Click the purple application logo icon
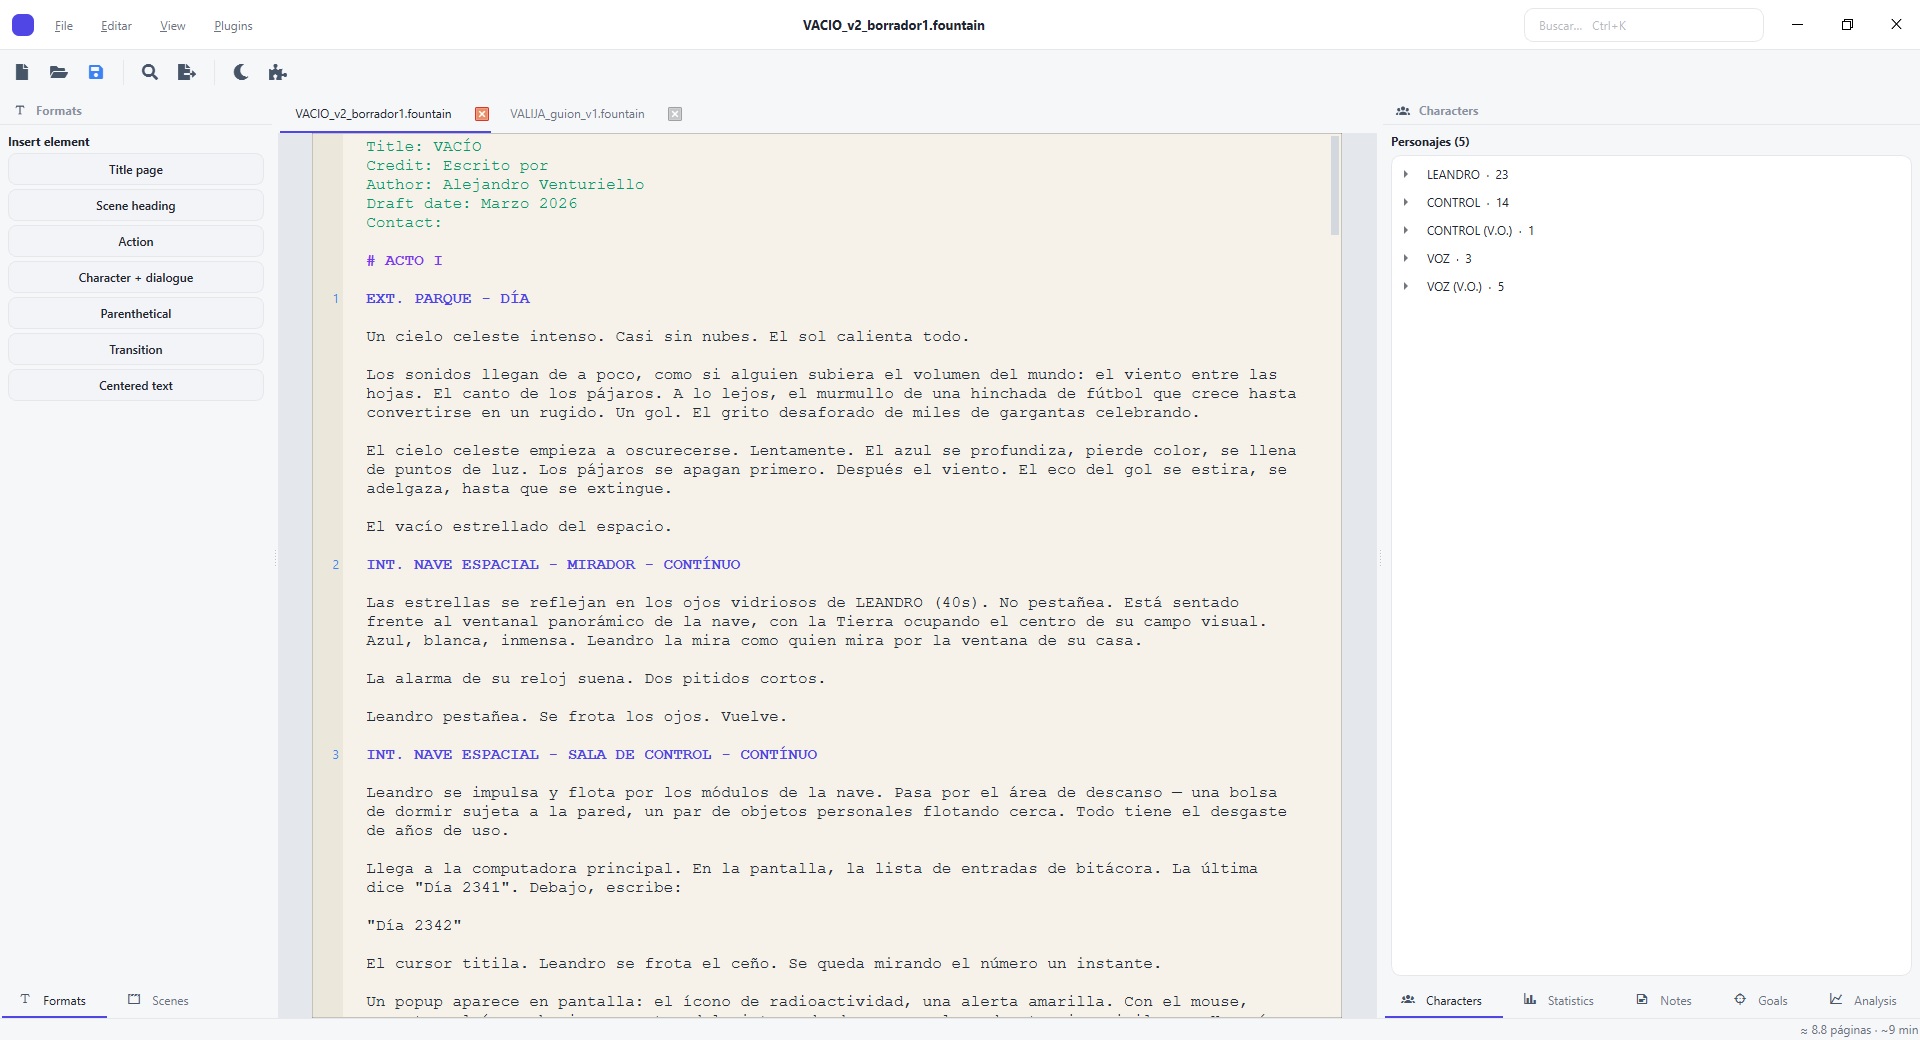Image resolution: width=1920 pixels, height=1040 pixels. [23, 25]
